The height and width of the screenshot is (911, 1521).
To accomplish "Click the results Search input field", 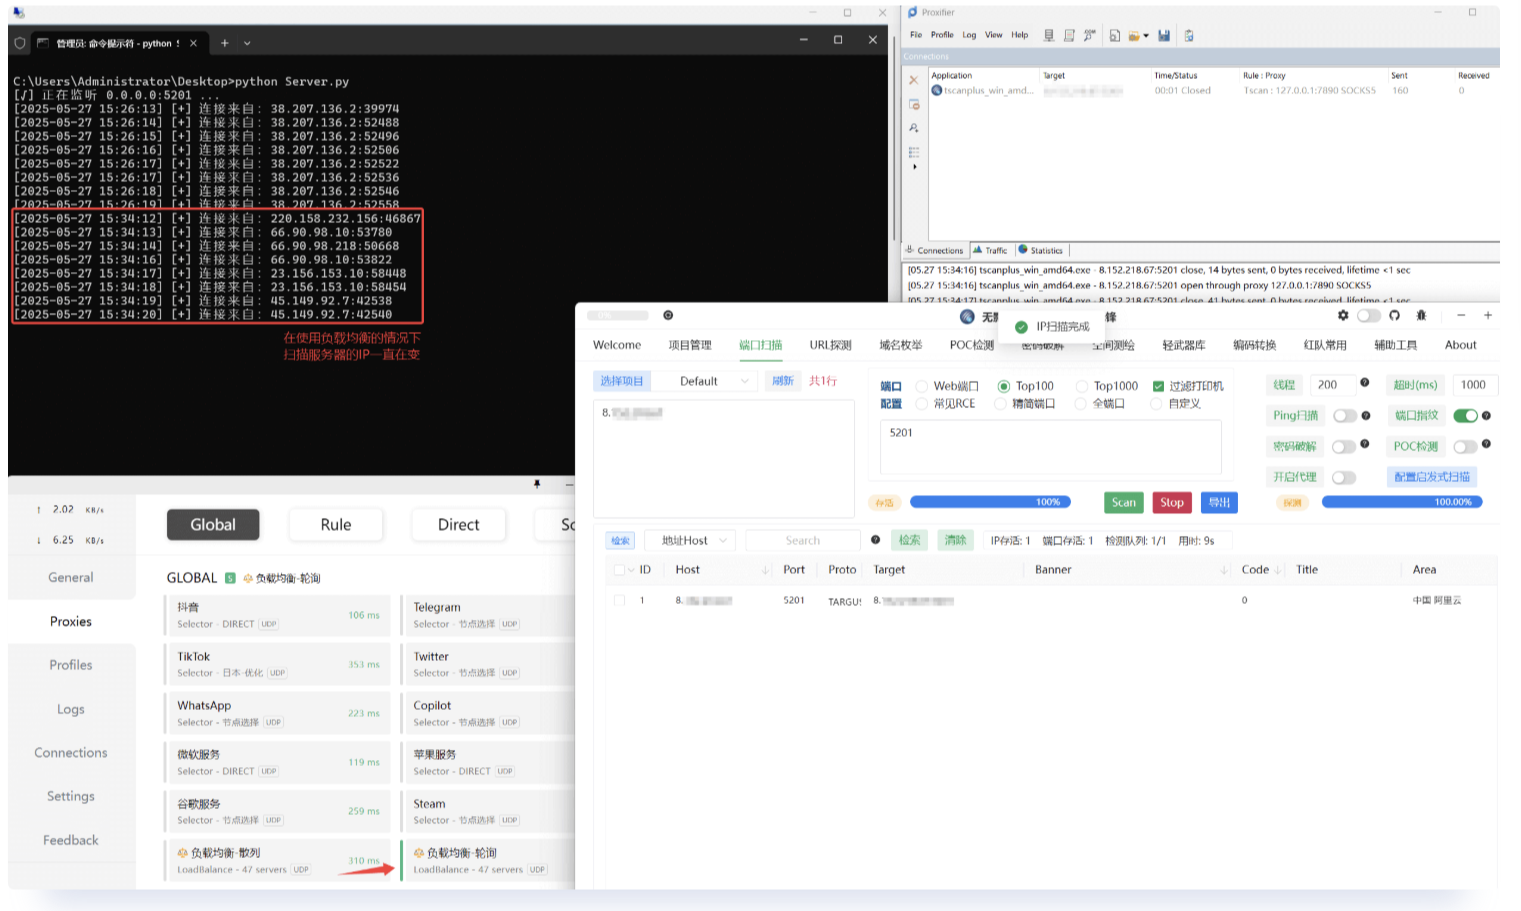I will pos(803,540).
